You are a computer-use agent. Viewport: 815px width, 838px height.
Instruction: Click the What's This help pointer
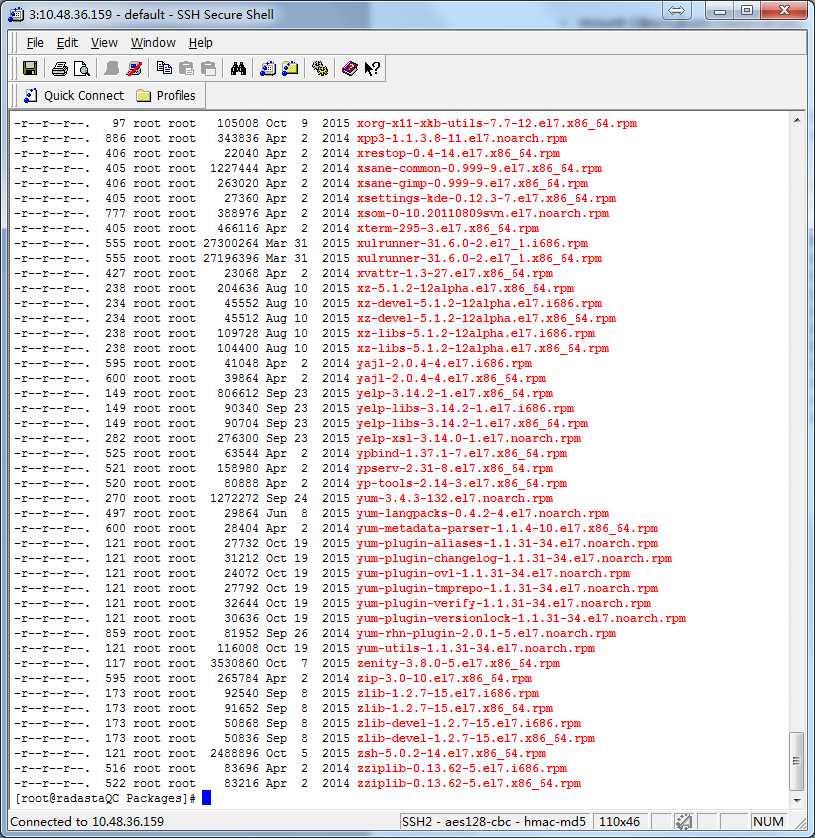(372, 68)
